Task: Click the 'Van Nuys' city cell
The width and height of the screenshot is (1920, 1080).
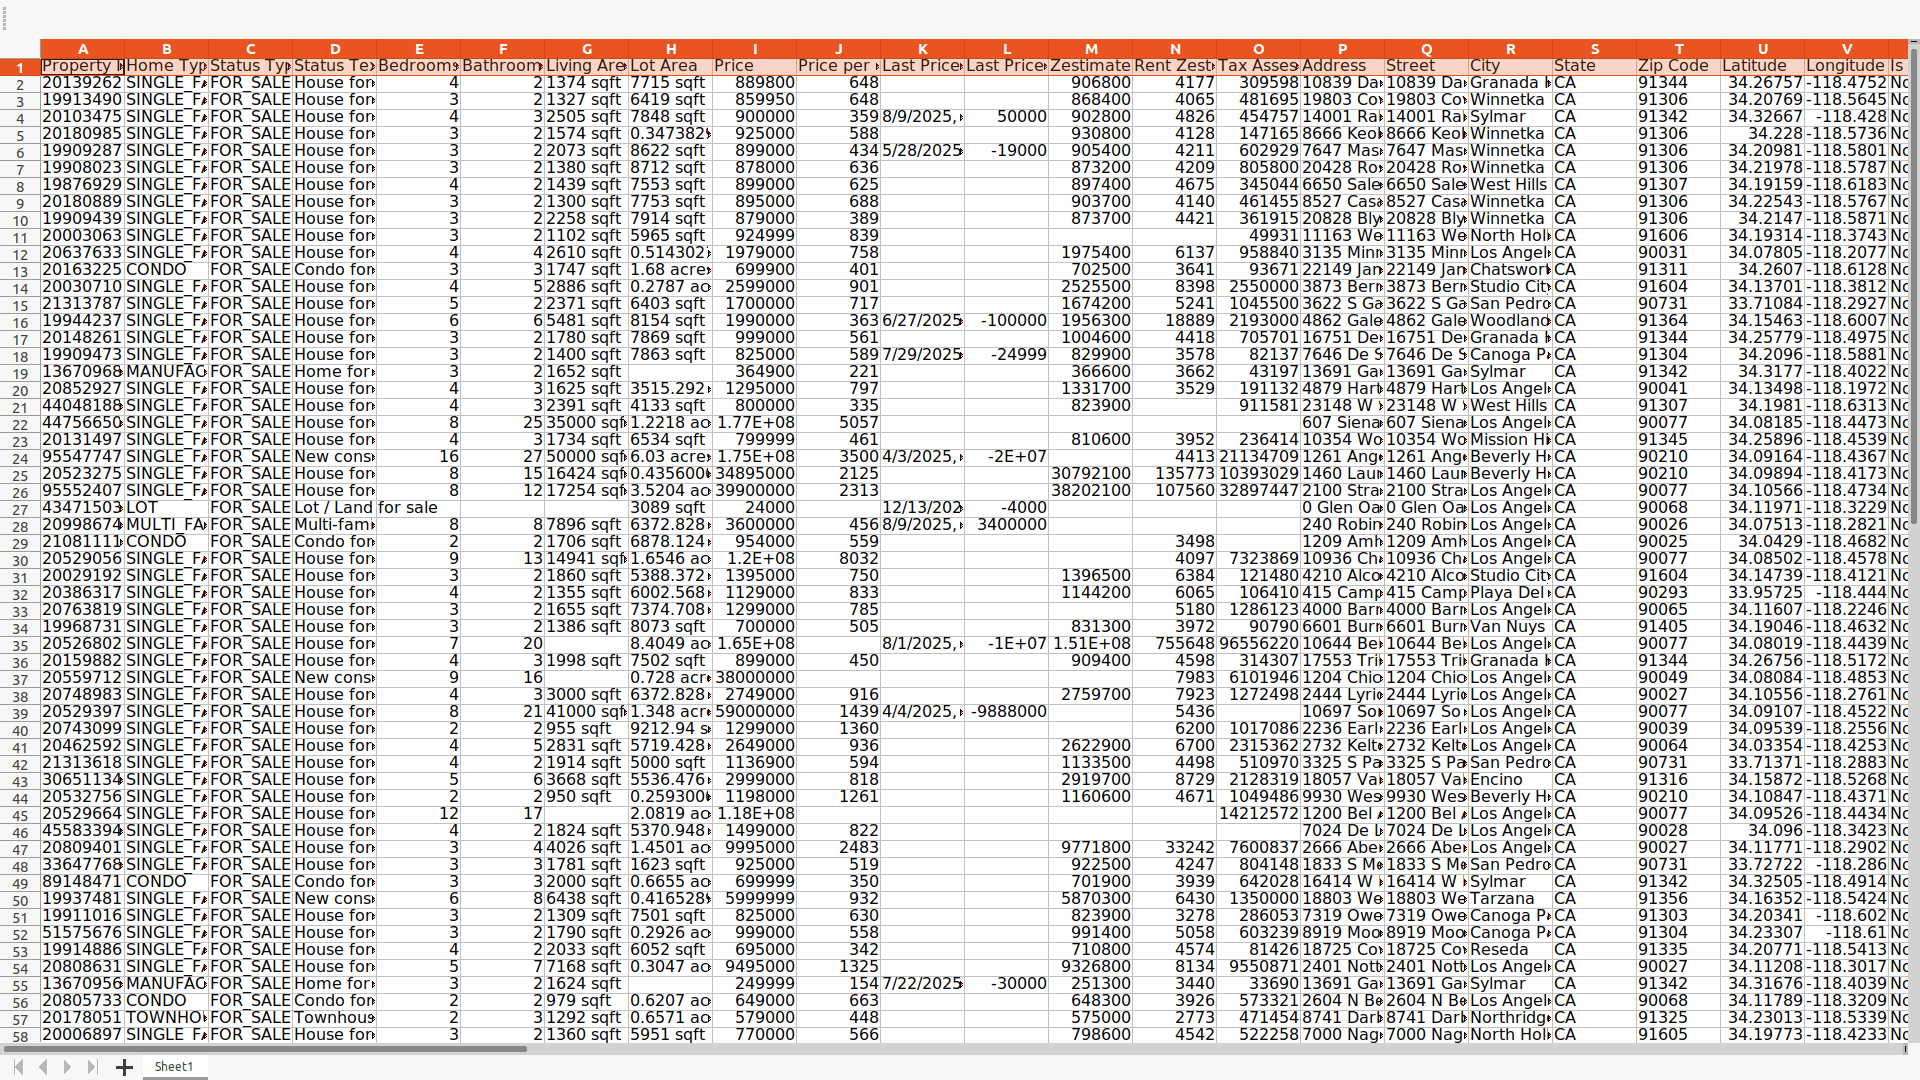Action: pyautogui.click(x=1511, y=627)
